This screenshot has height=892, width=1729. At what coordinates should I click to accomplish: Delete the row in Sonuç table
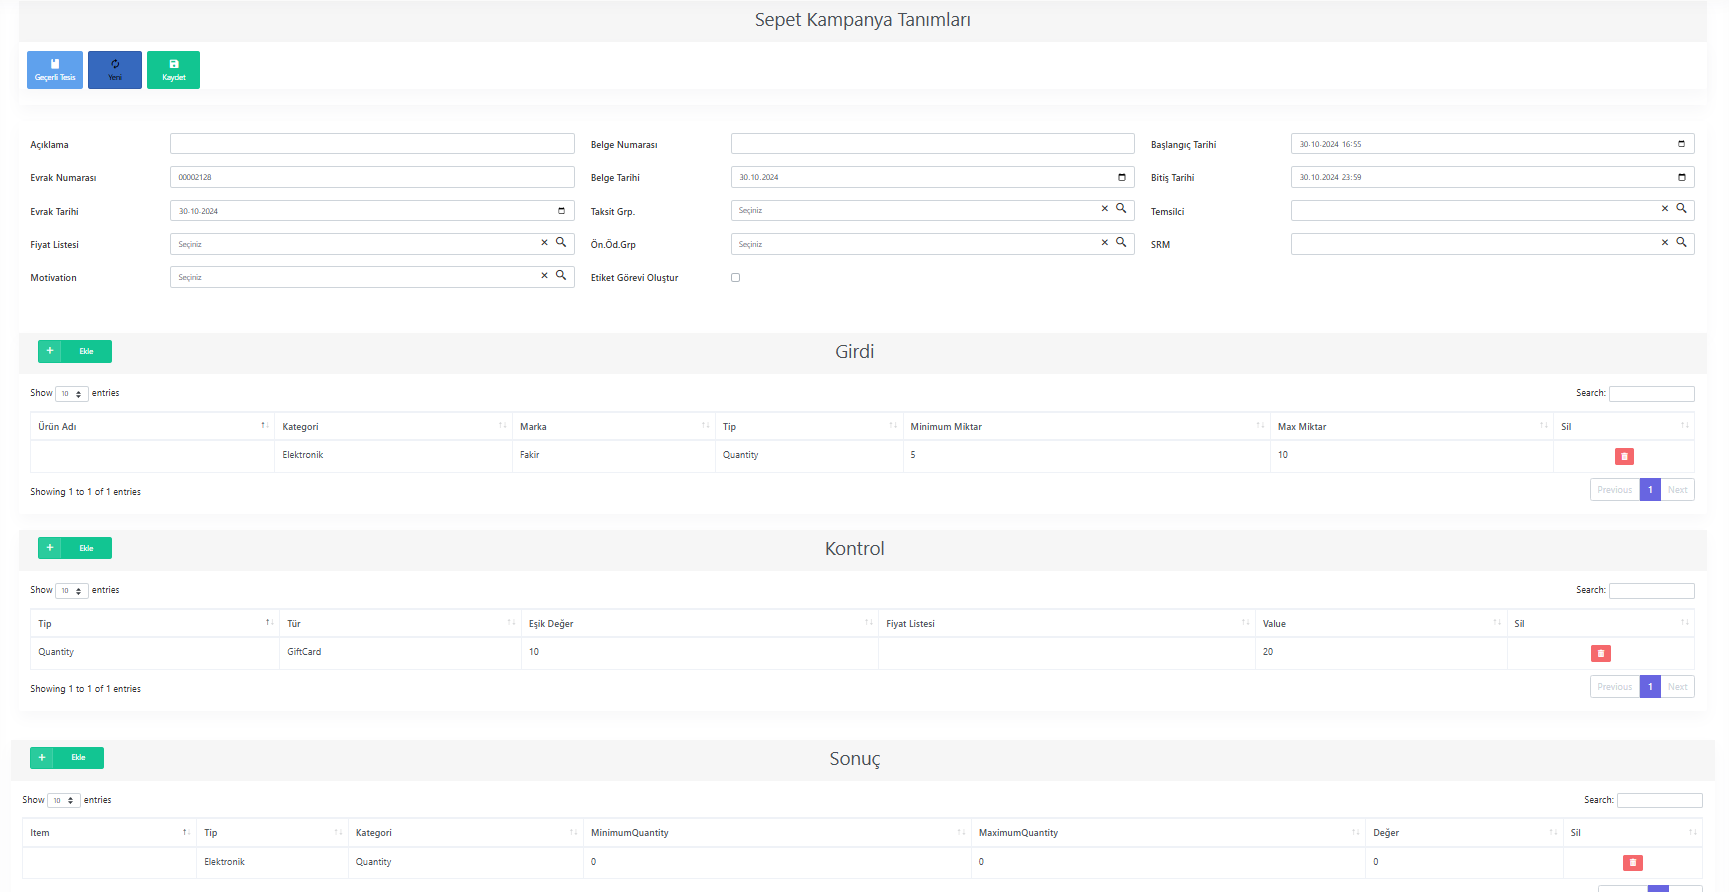click(1632, 862)
